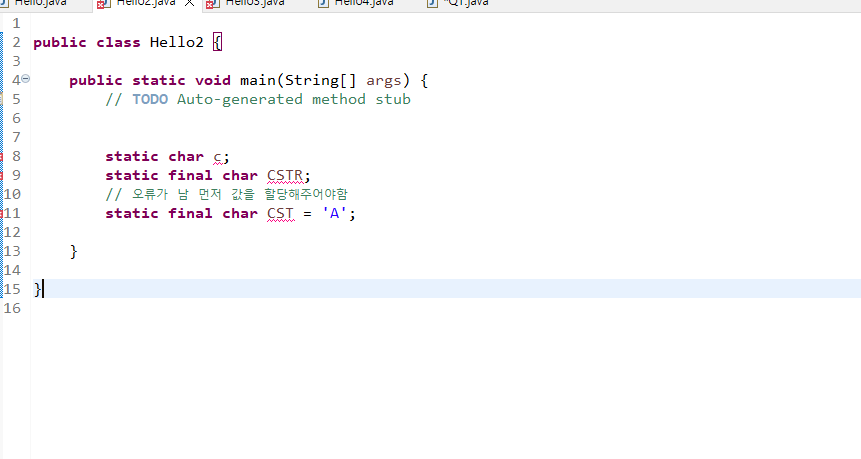Image resolution: width=861 pixels, height=459 pixels.
Task: Click 'Auto-generated method stub' comment text
Action: pos(294,99)
